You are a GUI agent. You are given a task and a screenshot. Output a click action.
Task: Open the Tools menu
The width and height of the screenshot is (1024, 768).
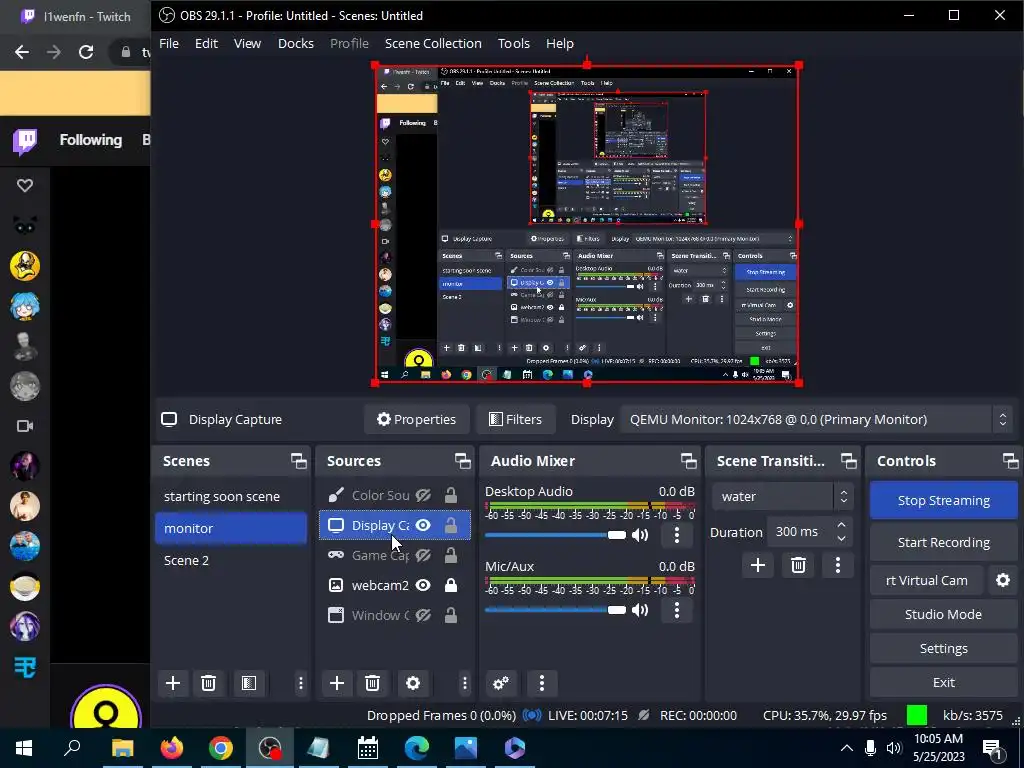(x=513, y=43)
